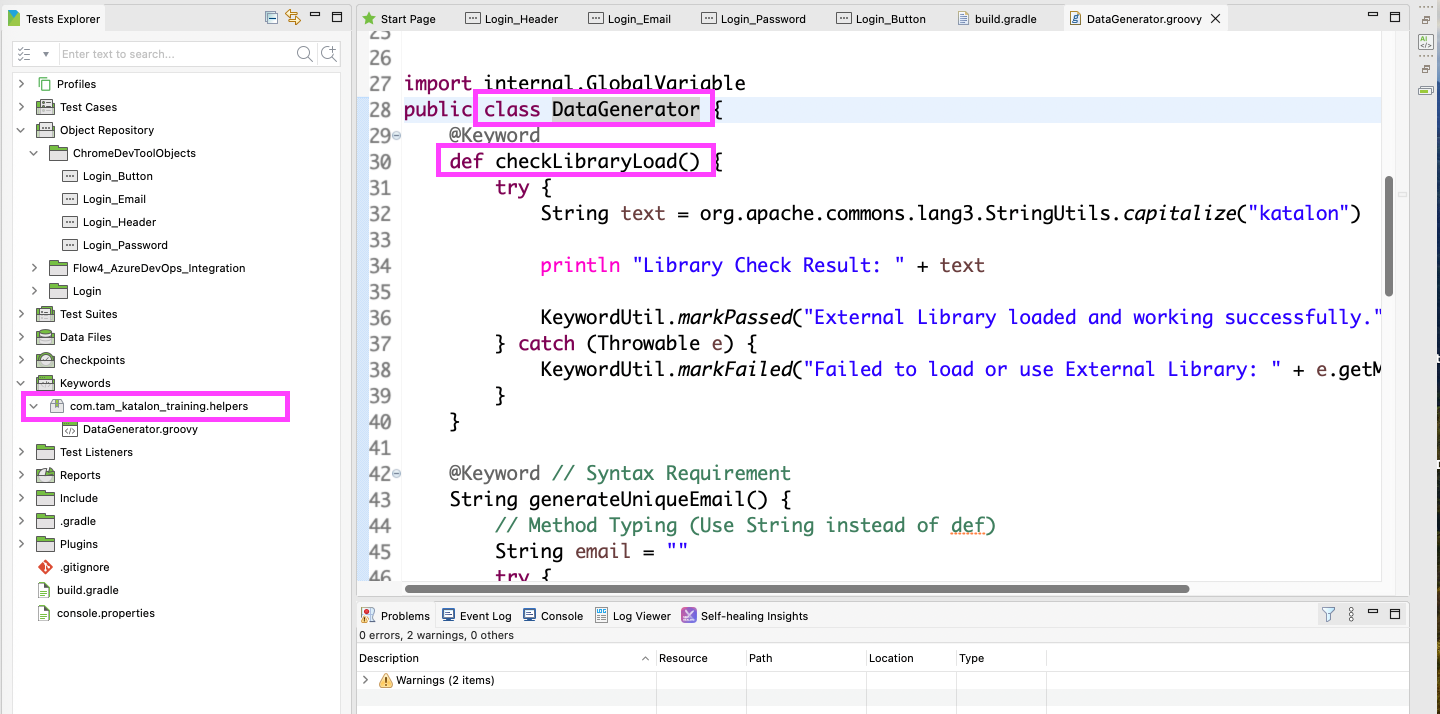
Task: Click the Link with Editor icon in Tests Explorer
Action: [290, 17]
